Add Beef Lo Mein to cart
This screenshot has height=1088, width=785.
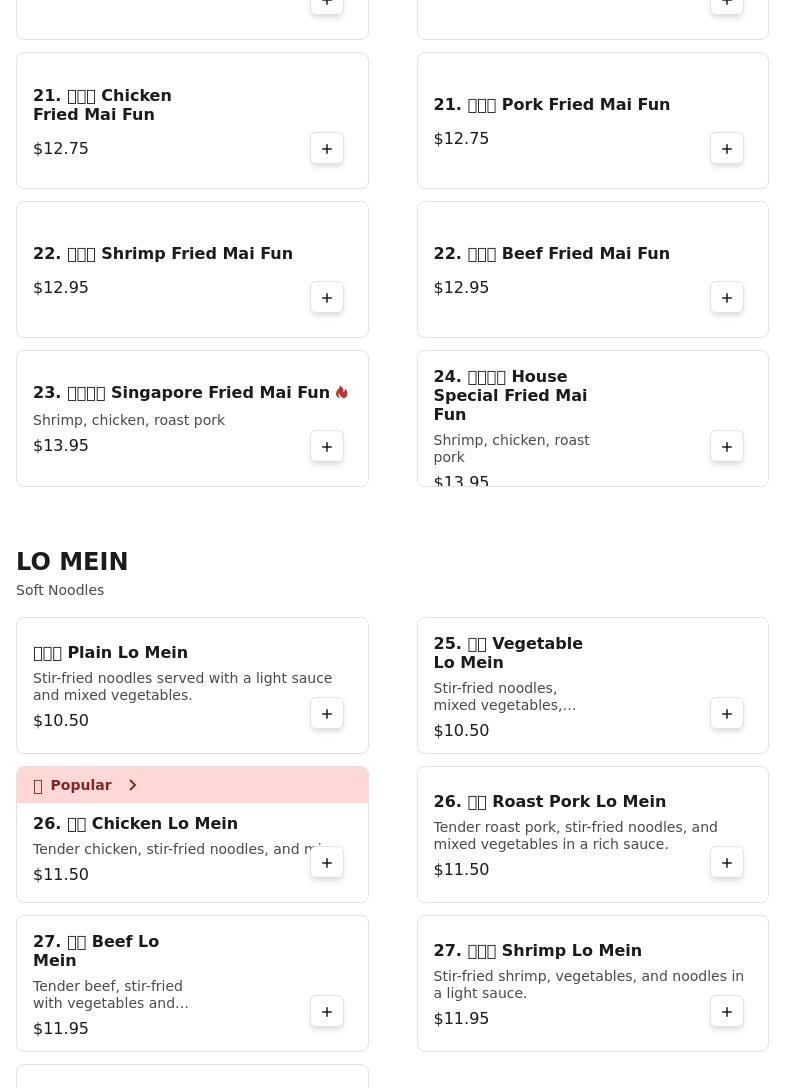[327, 1012]
